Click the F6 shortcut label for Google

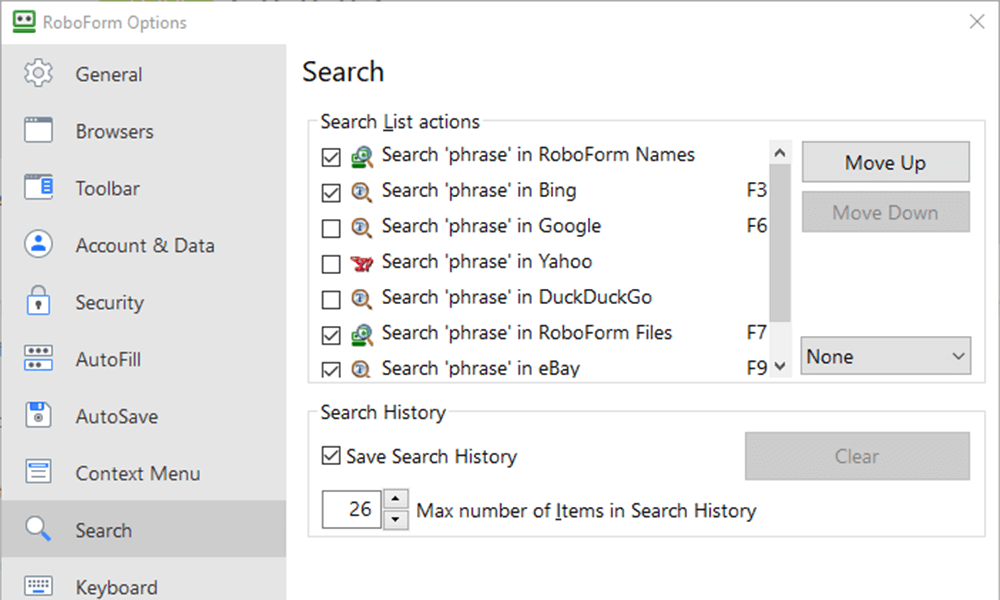tap(756, 226)
